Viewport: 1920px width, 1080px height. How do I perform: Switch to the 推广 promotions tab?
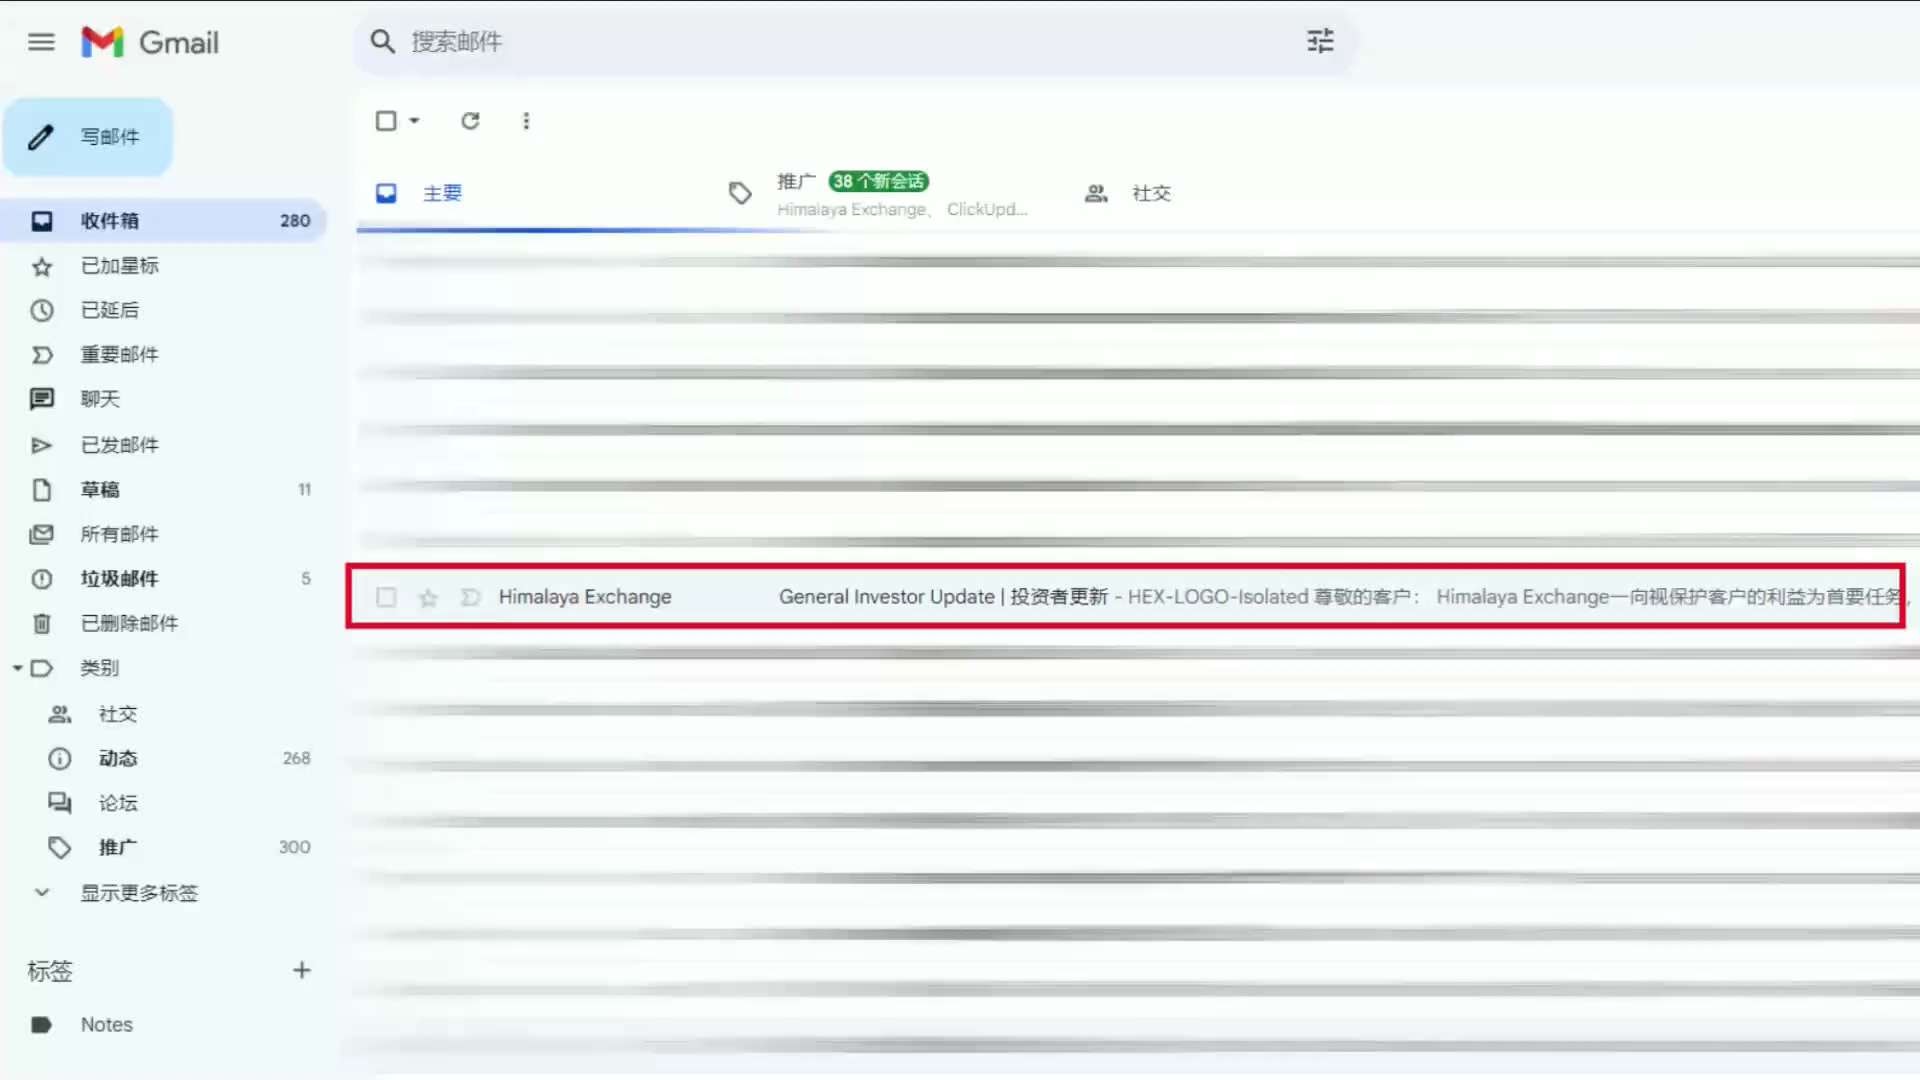[x=795, y=182]
